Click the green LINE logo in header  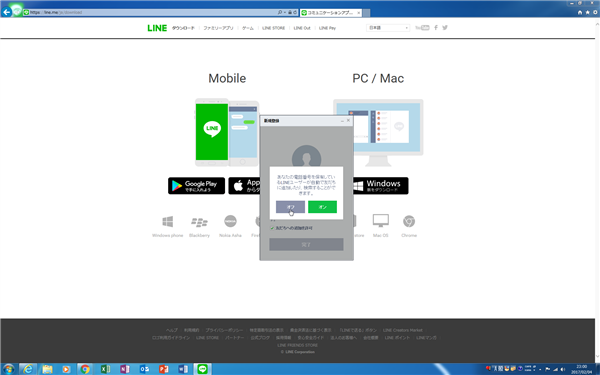tap(157, 28)
